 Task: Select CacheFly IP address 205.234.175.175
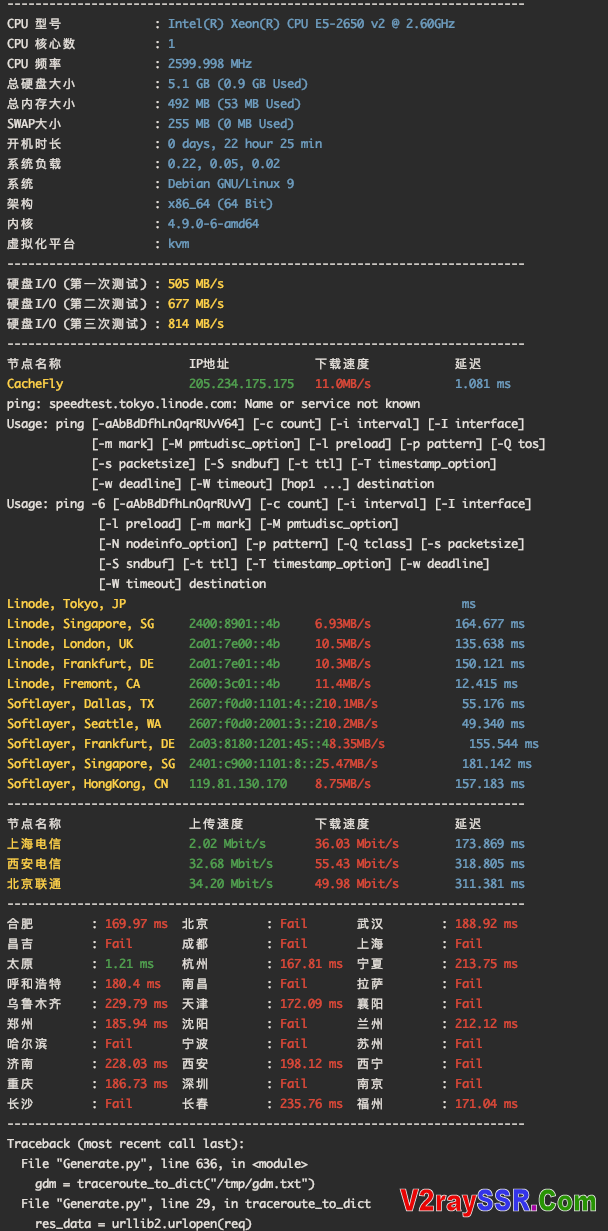point(241,383)
